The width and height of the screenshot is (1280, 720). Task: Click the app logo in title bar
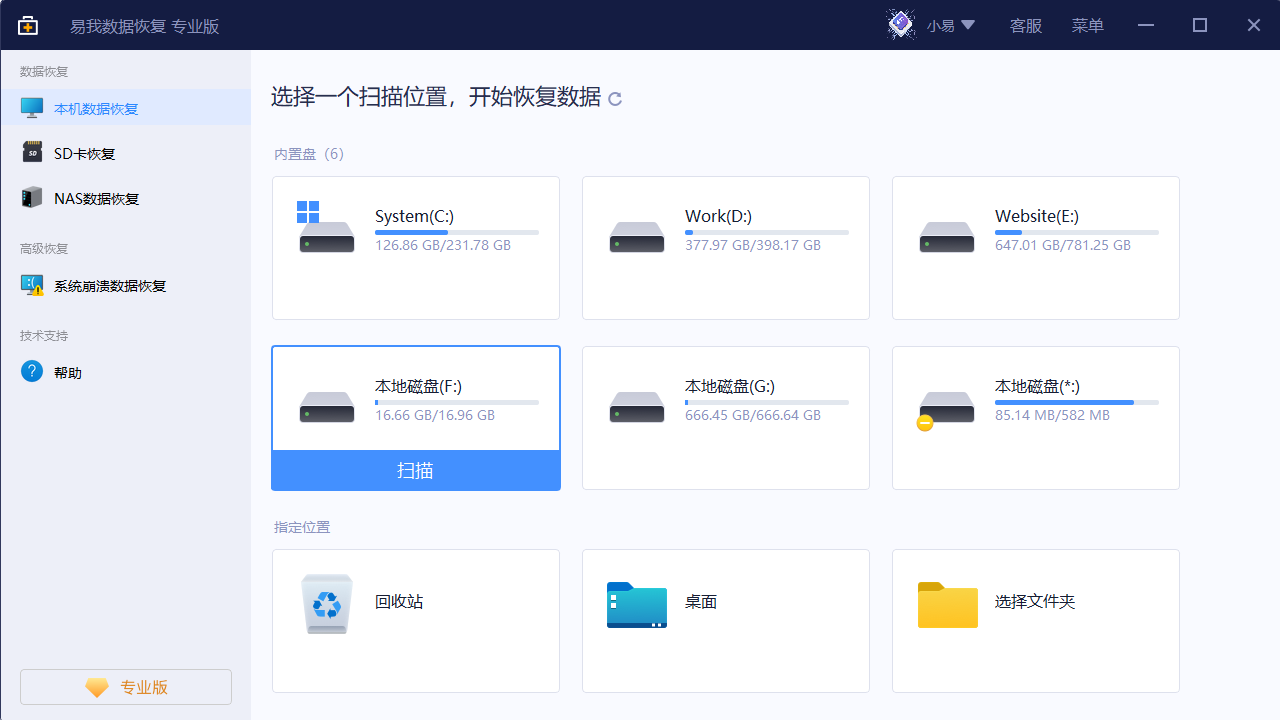coord(28,26)
